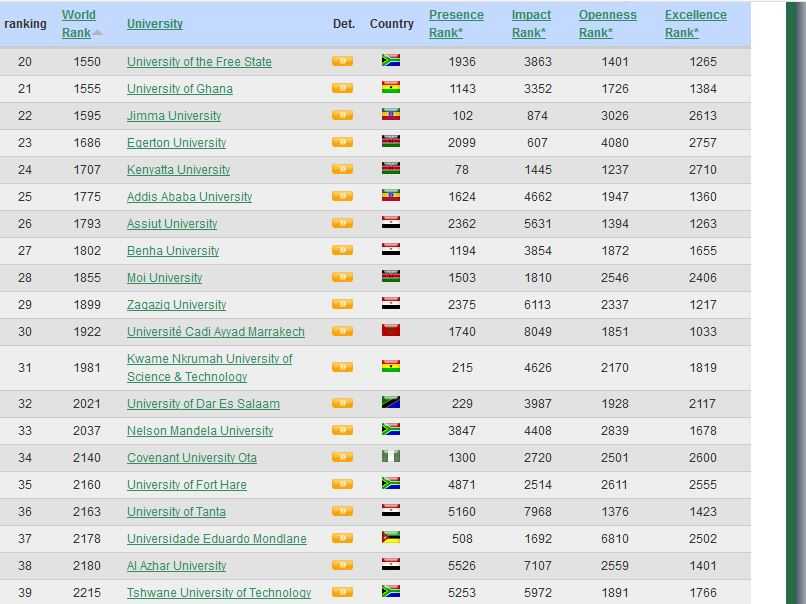
Task: Click the flag in Zagazig University row
Action: [391, 303]
